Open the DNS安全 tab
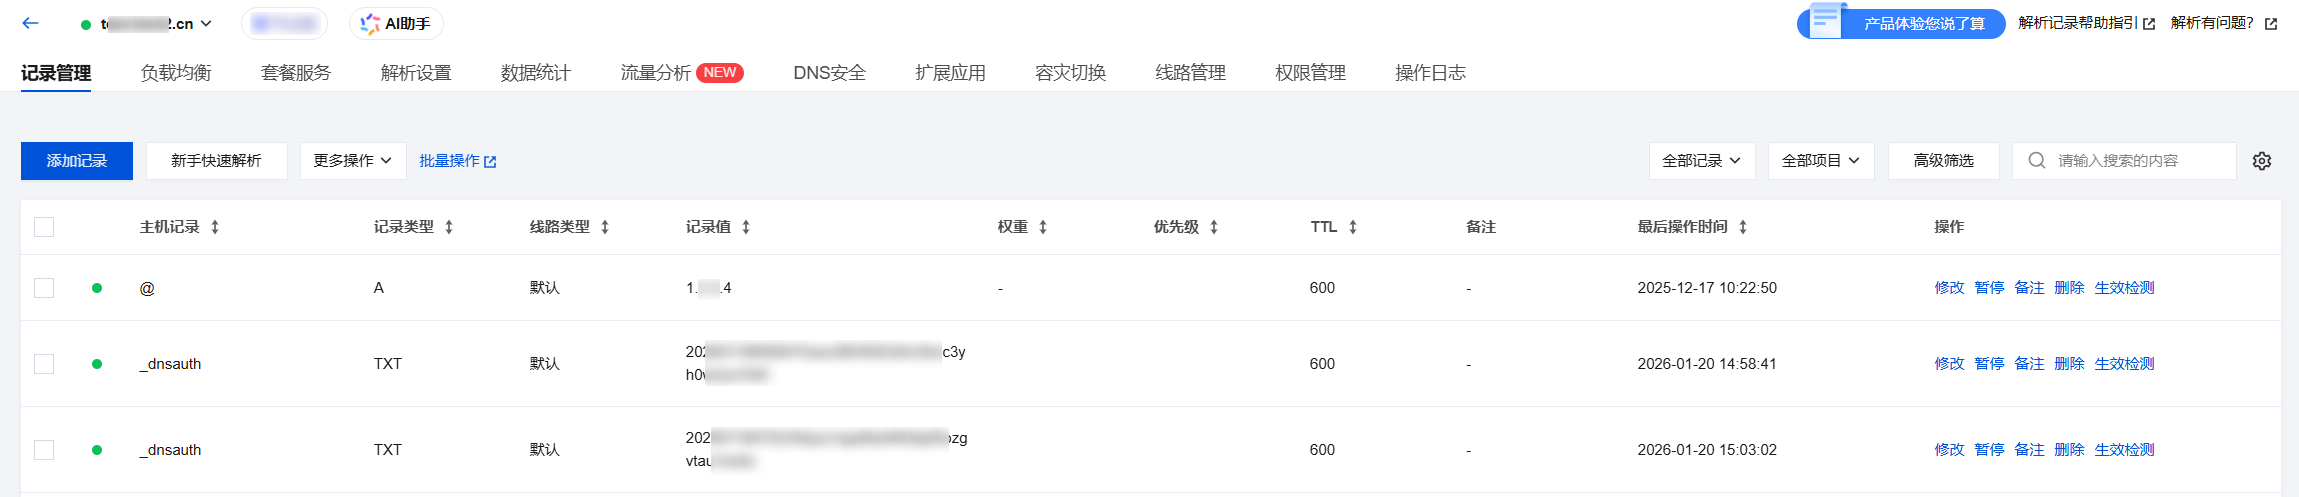This screenshot has height=497, width=2299. point(829,73)
